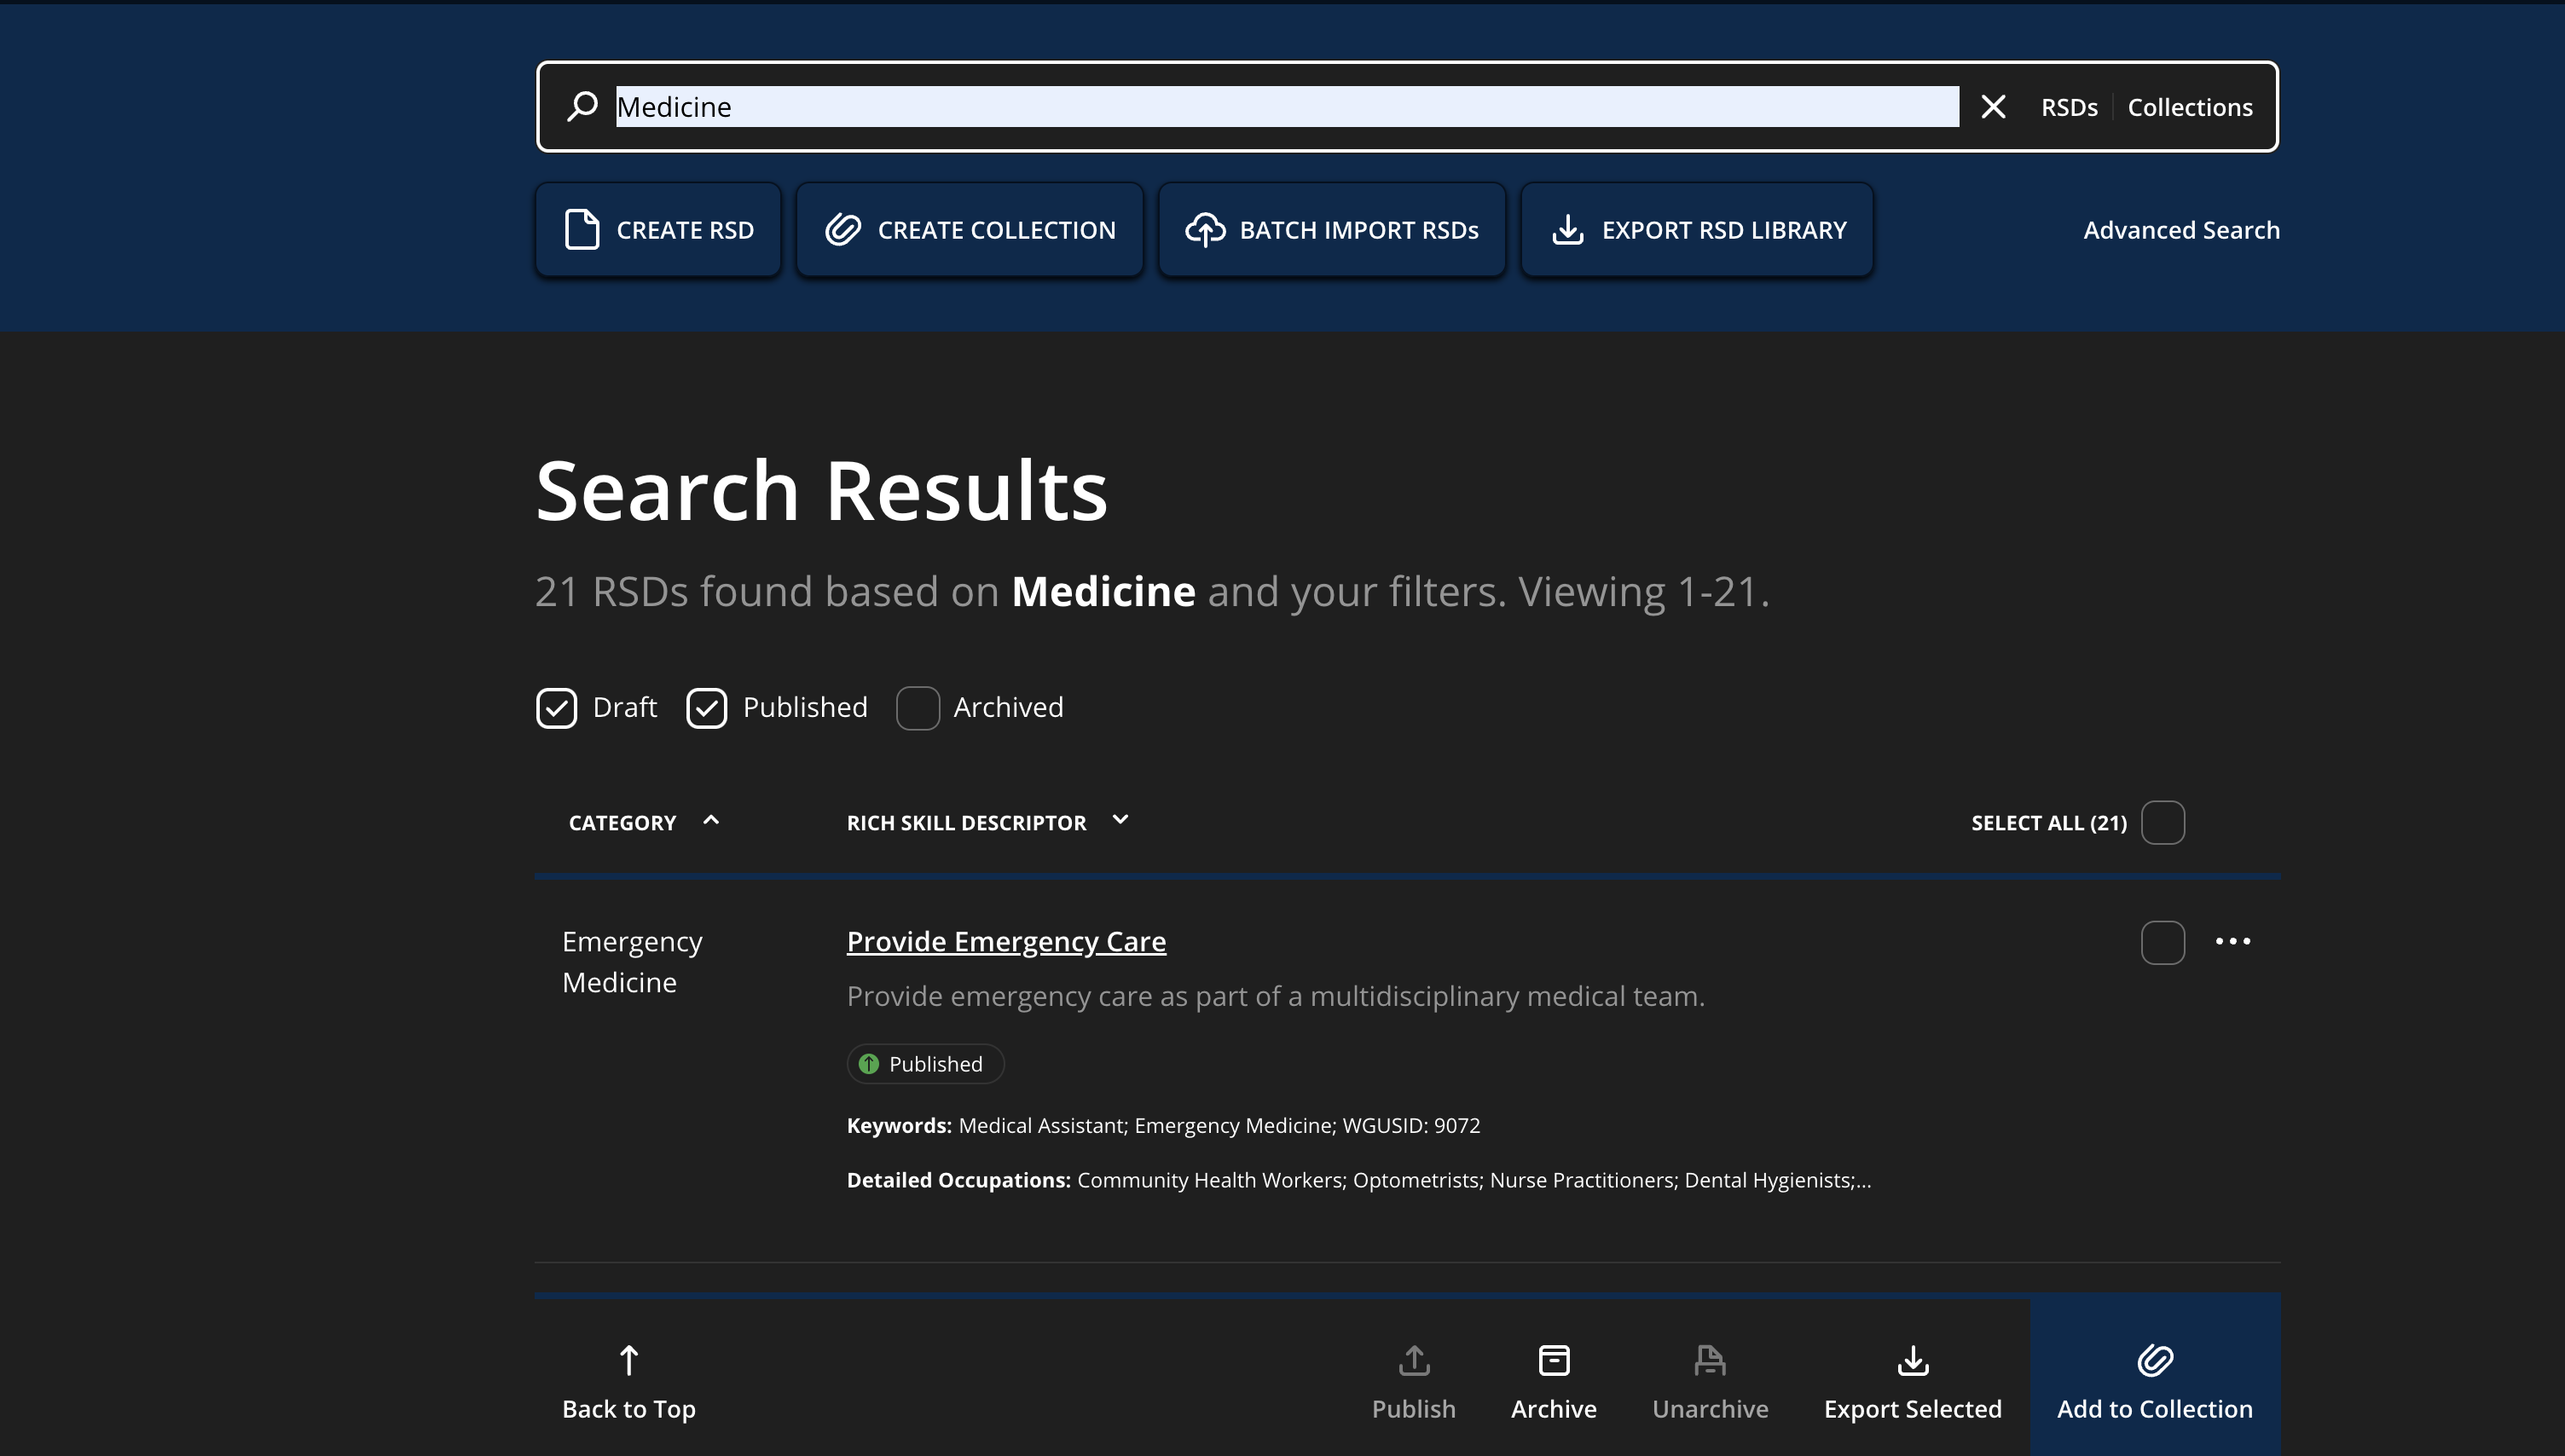Check the Select All (21) checkbox
The image size is (2565, 1456).
click(2162, 822)
